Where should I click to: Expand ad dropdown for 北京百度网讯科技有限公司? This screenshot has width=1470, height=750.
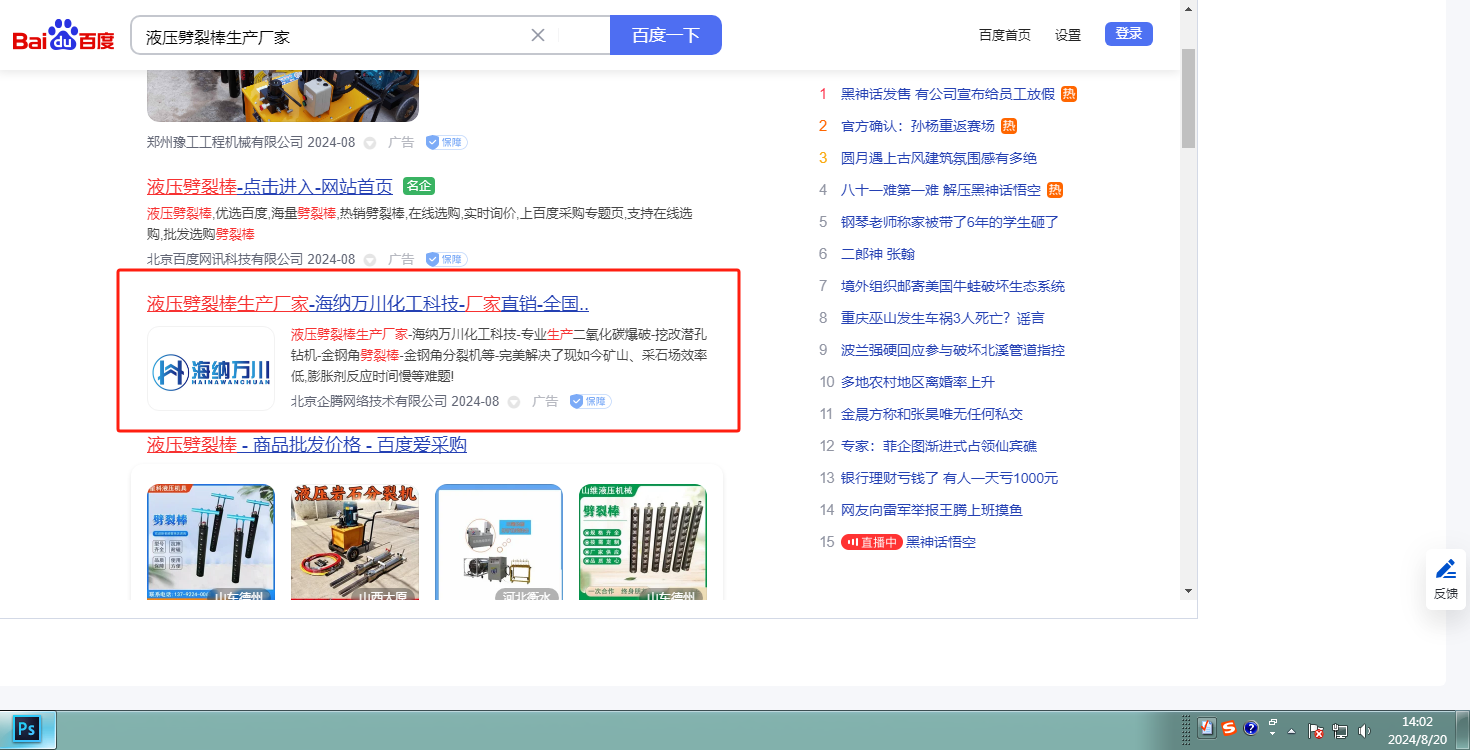click(369, 260)
